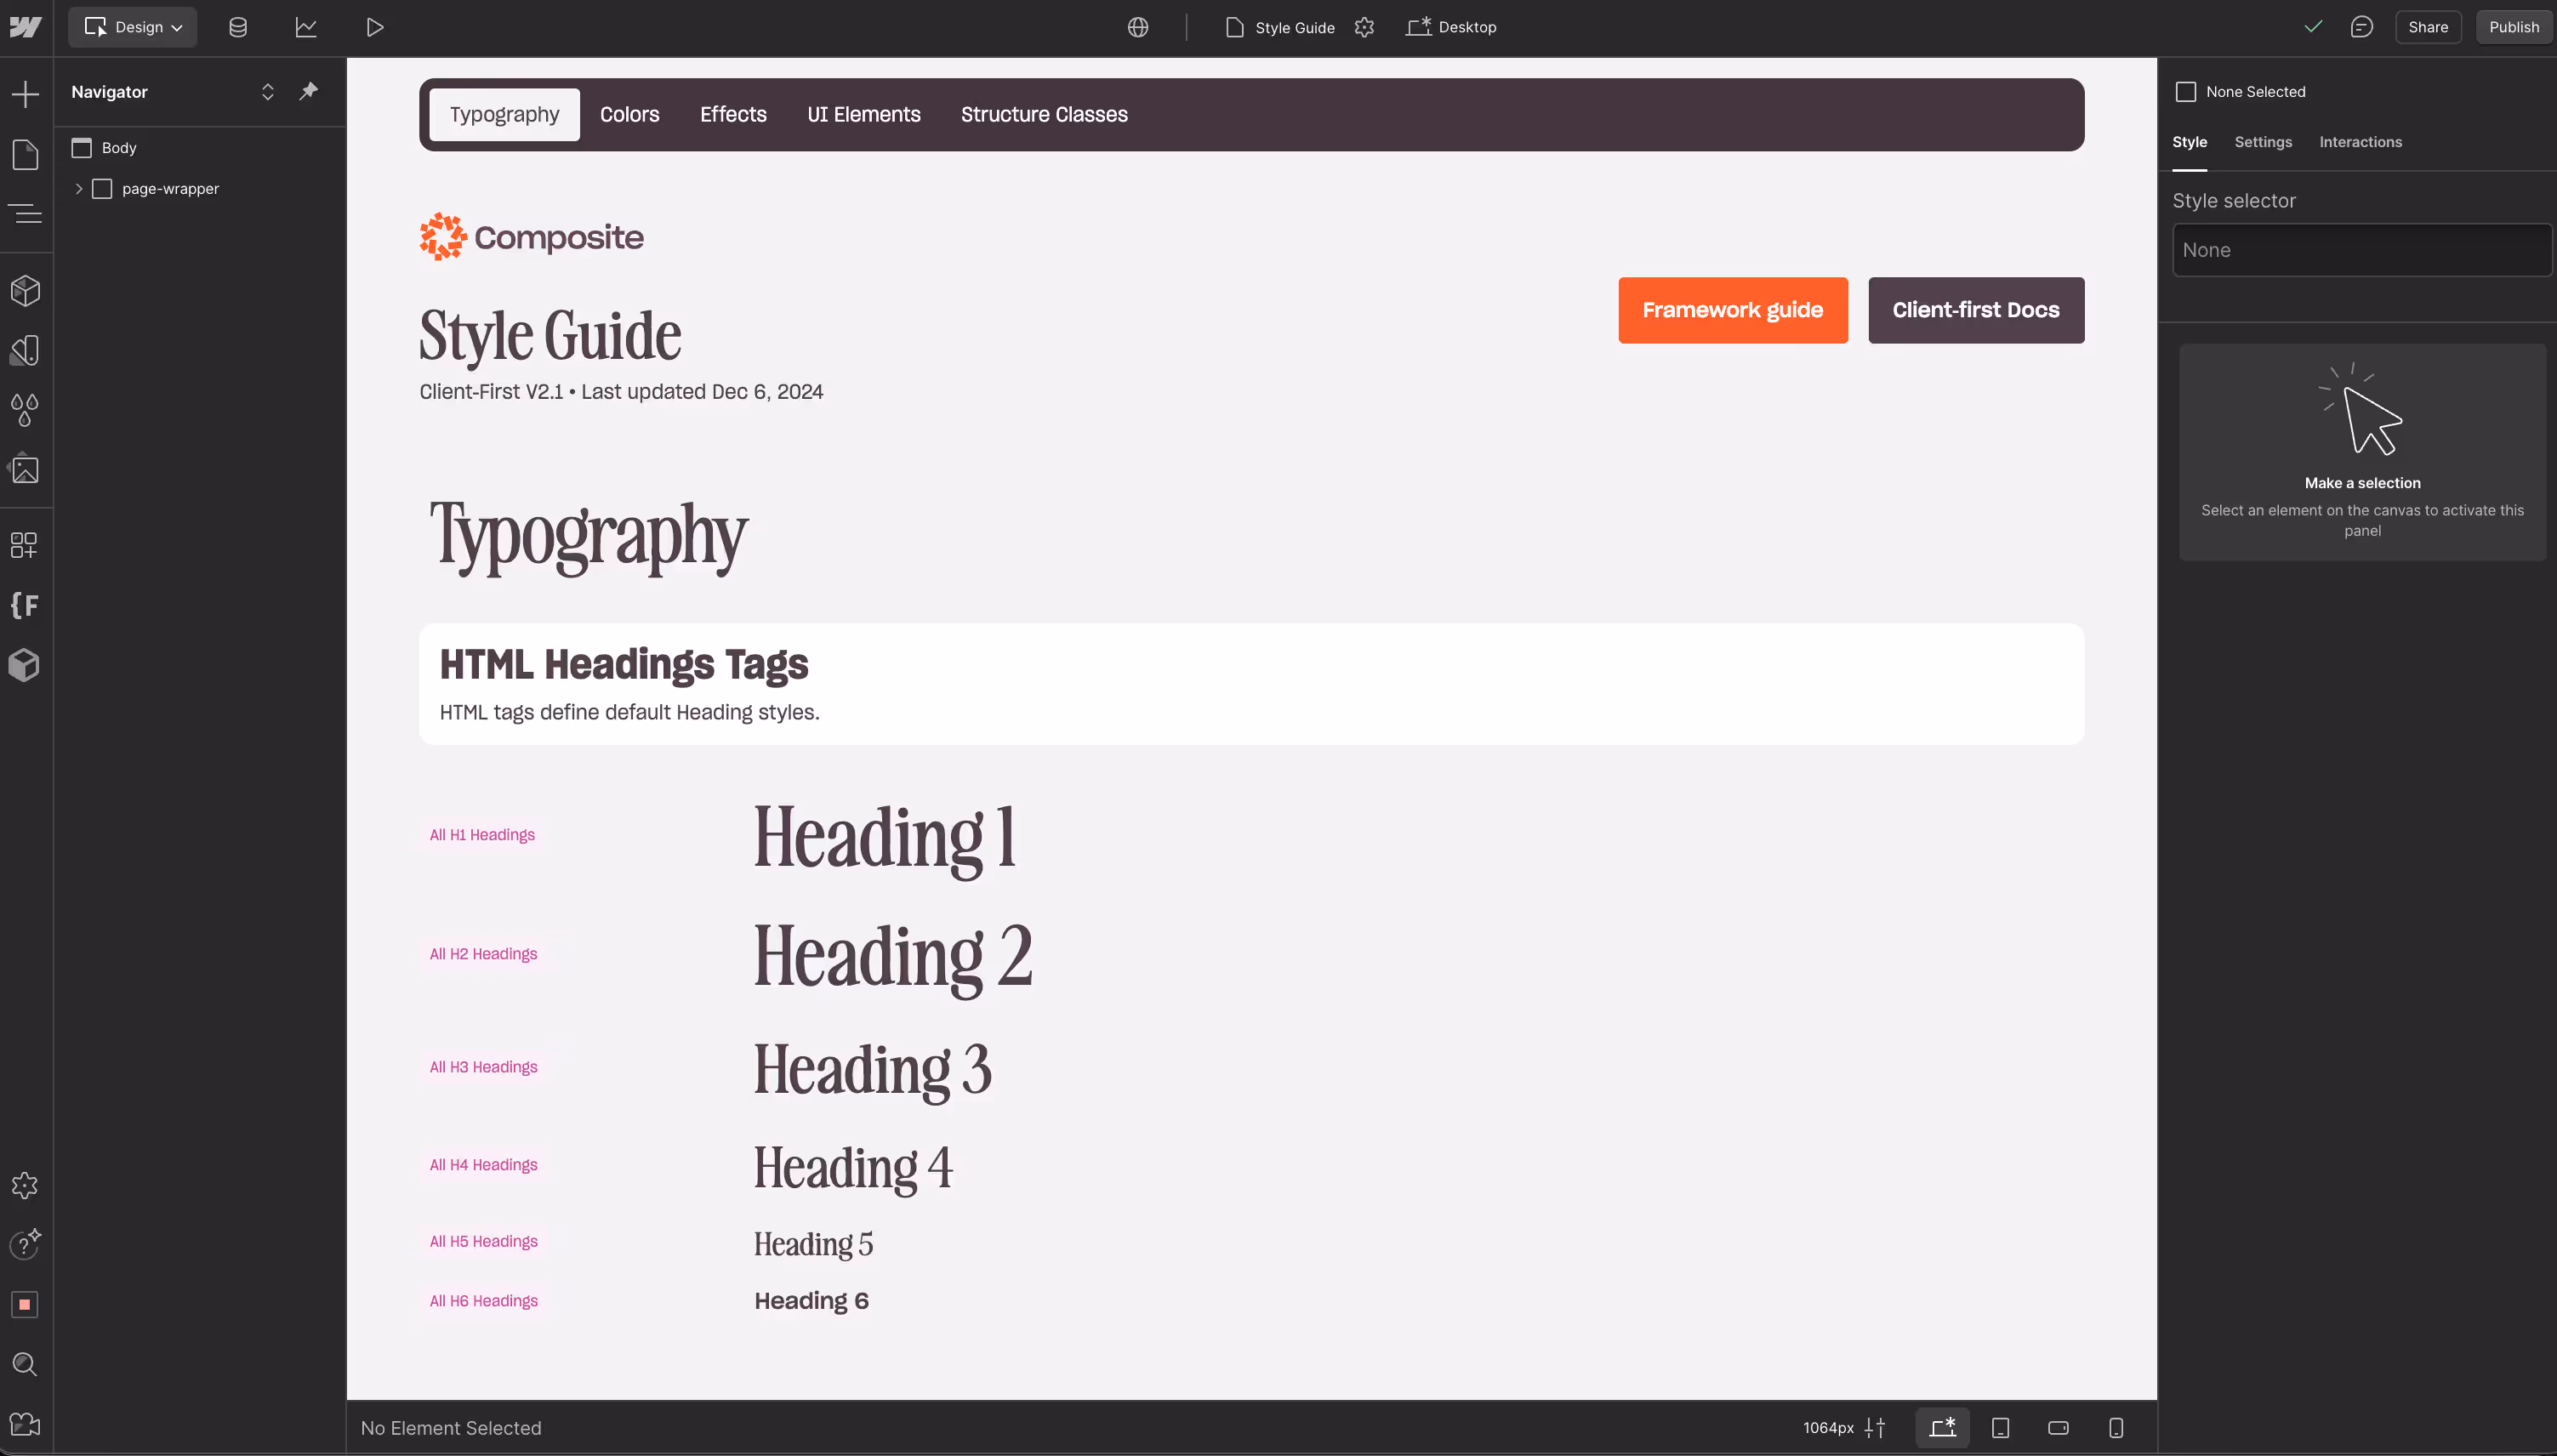Expand or collapse all Navigator items
Image resolution: width=2557 pixels, height=1456 pixels.
(x=268, y=91)
